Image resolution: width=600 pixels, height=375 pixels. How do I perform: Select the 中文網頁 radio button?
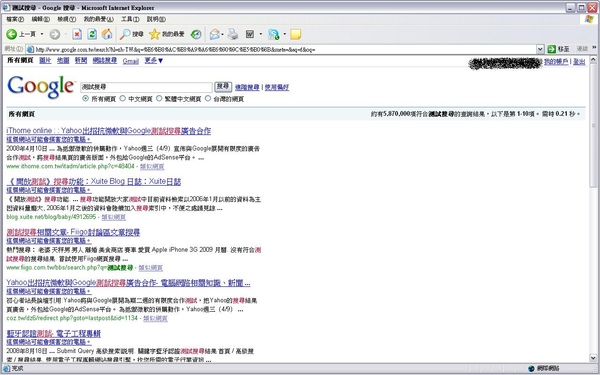(122, 99)
